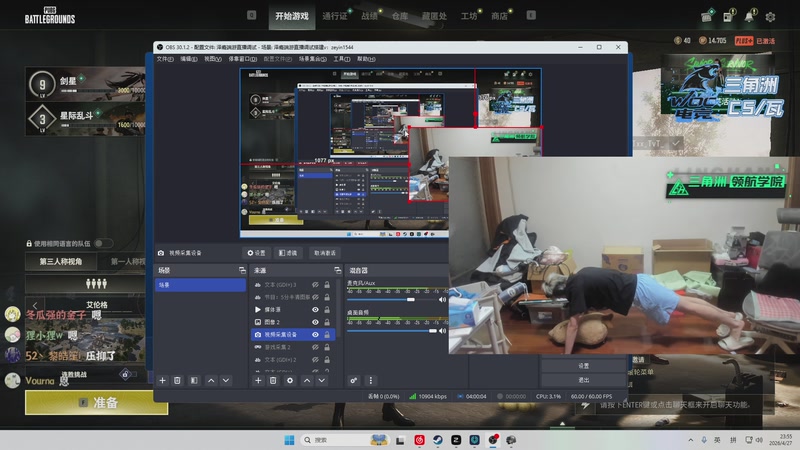The width and height of the screenshot is (800, 450).
Task: Click 取消激活 button in source toolbar
Action: [x=324, y=253]
